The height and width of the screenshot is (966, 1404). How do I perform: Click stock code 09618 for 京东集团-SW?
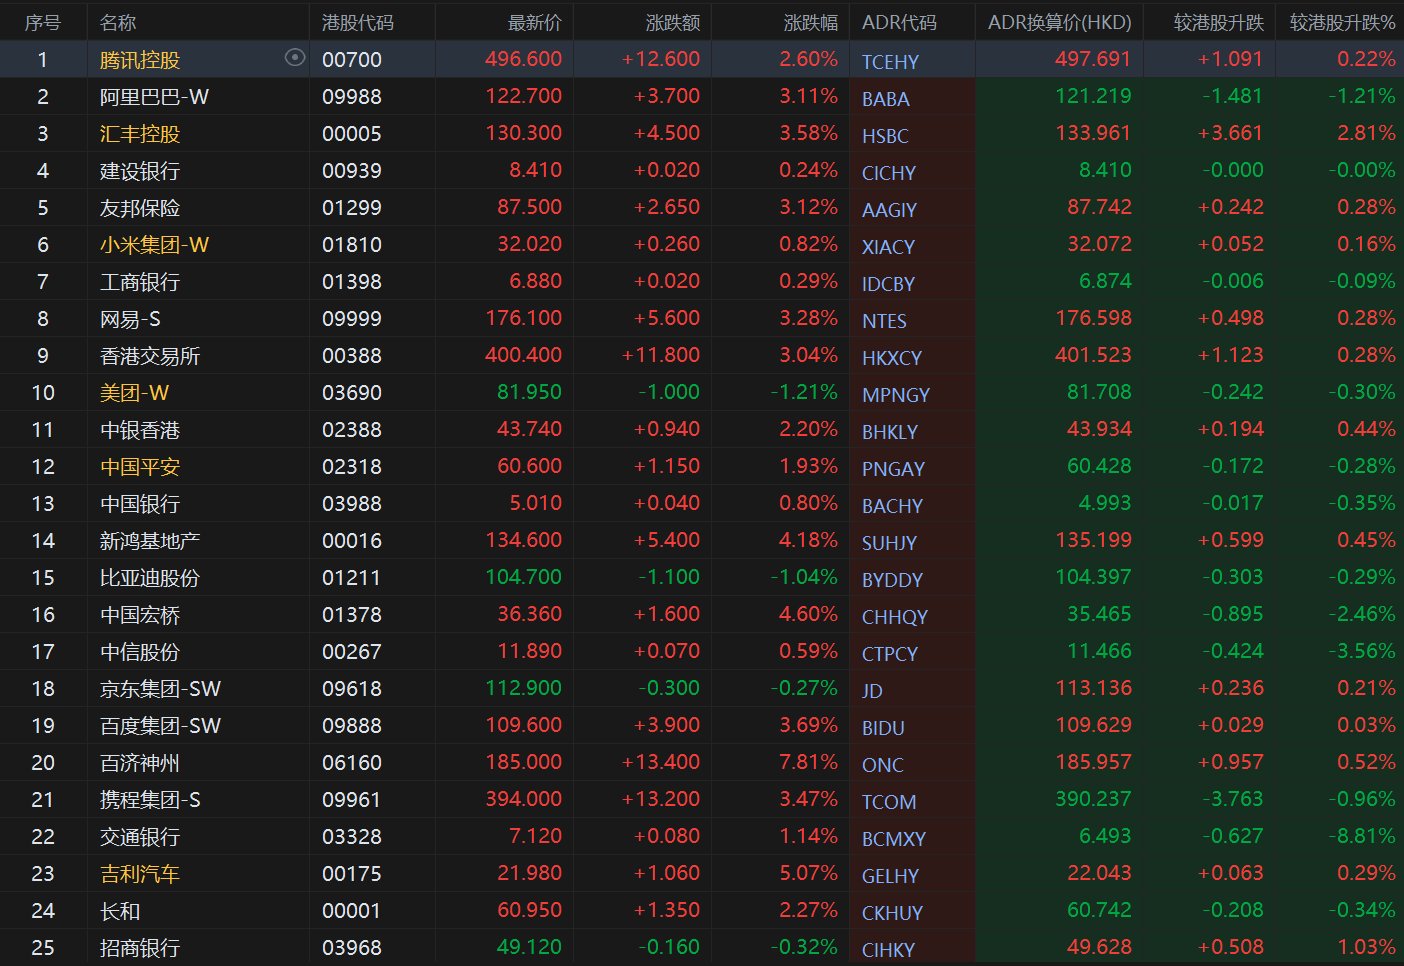pyautogui.click(x=351, y=689)
